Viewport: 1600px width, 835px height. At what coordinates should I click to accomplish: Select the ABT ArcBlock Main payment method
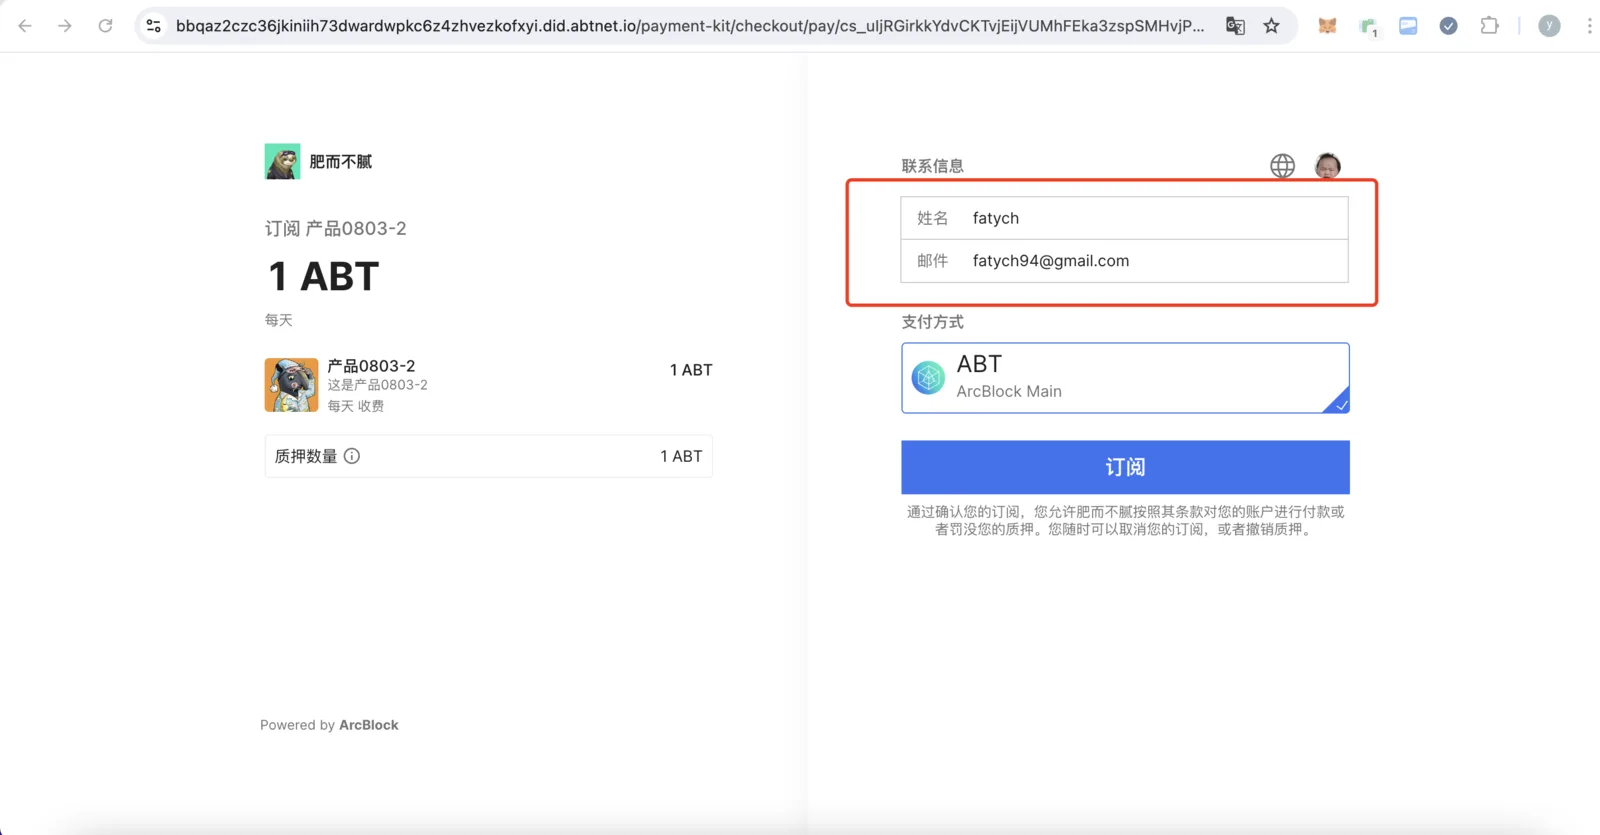pyautogui.click(x=1125, y=378)
